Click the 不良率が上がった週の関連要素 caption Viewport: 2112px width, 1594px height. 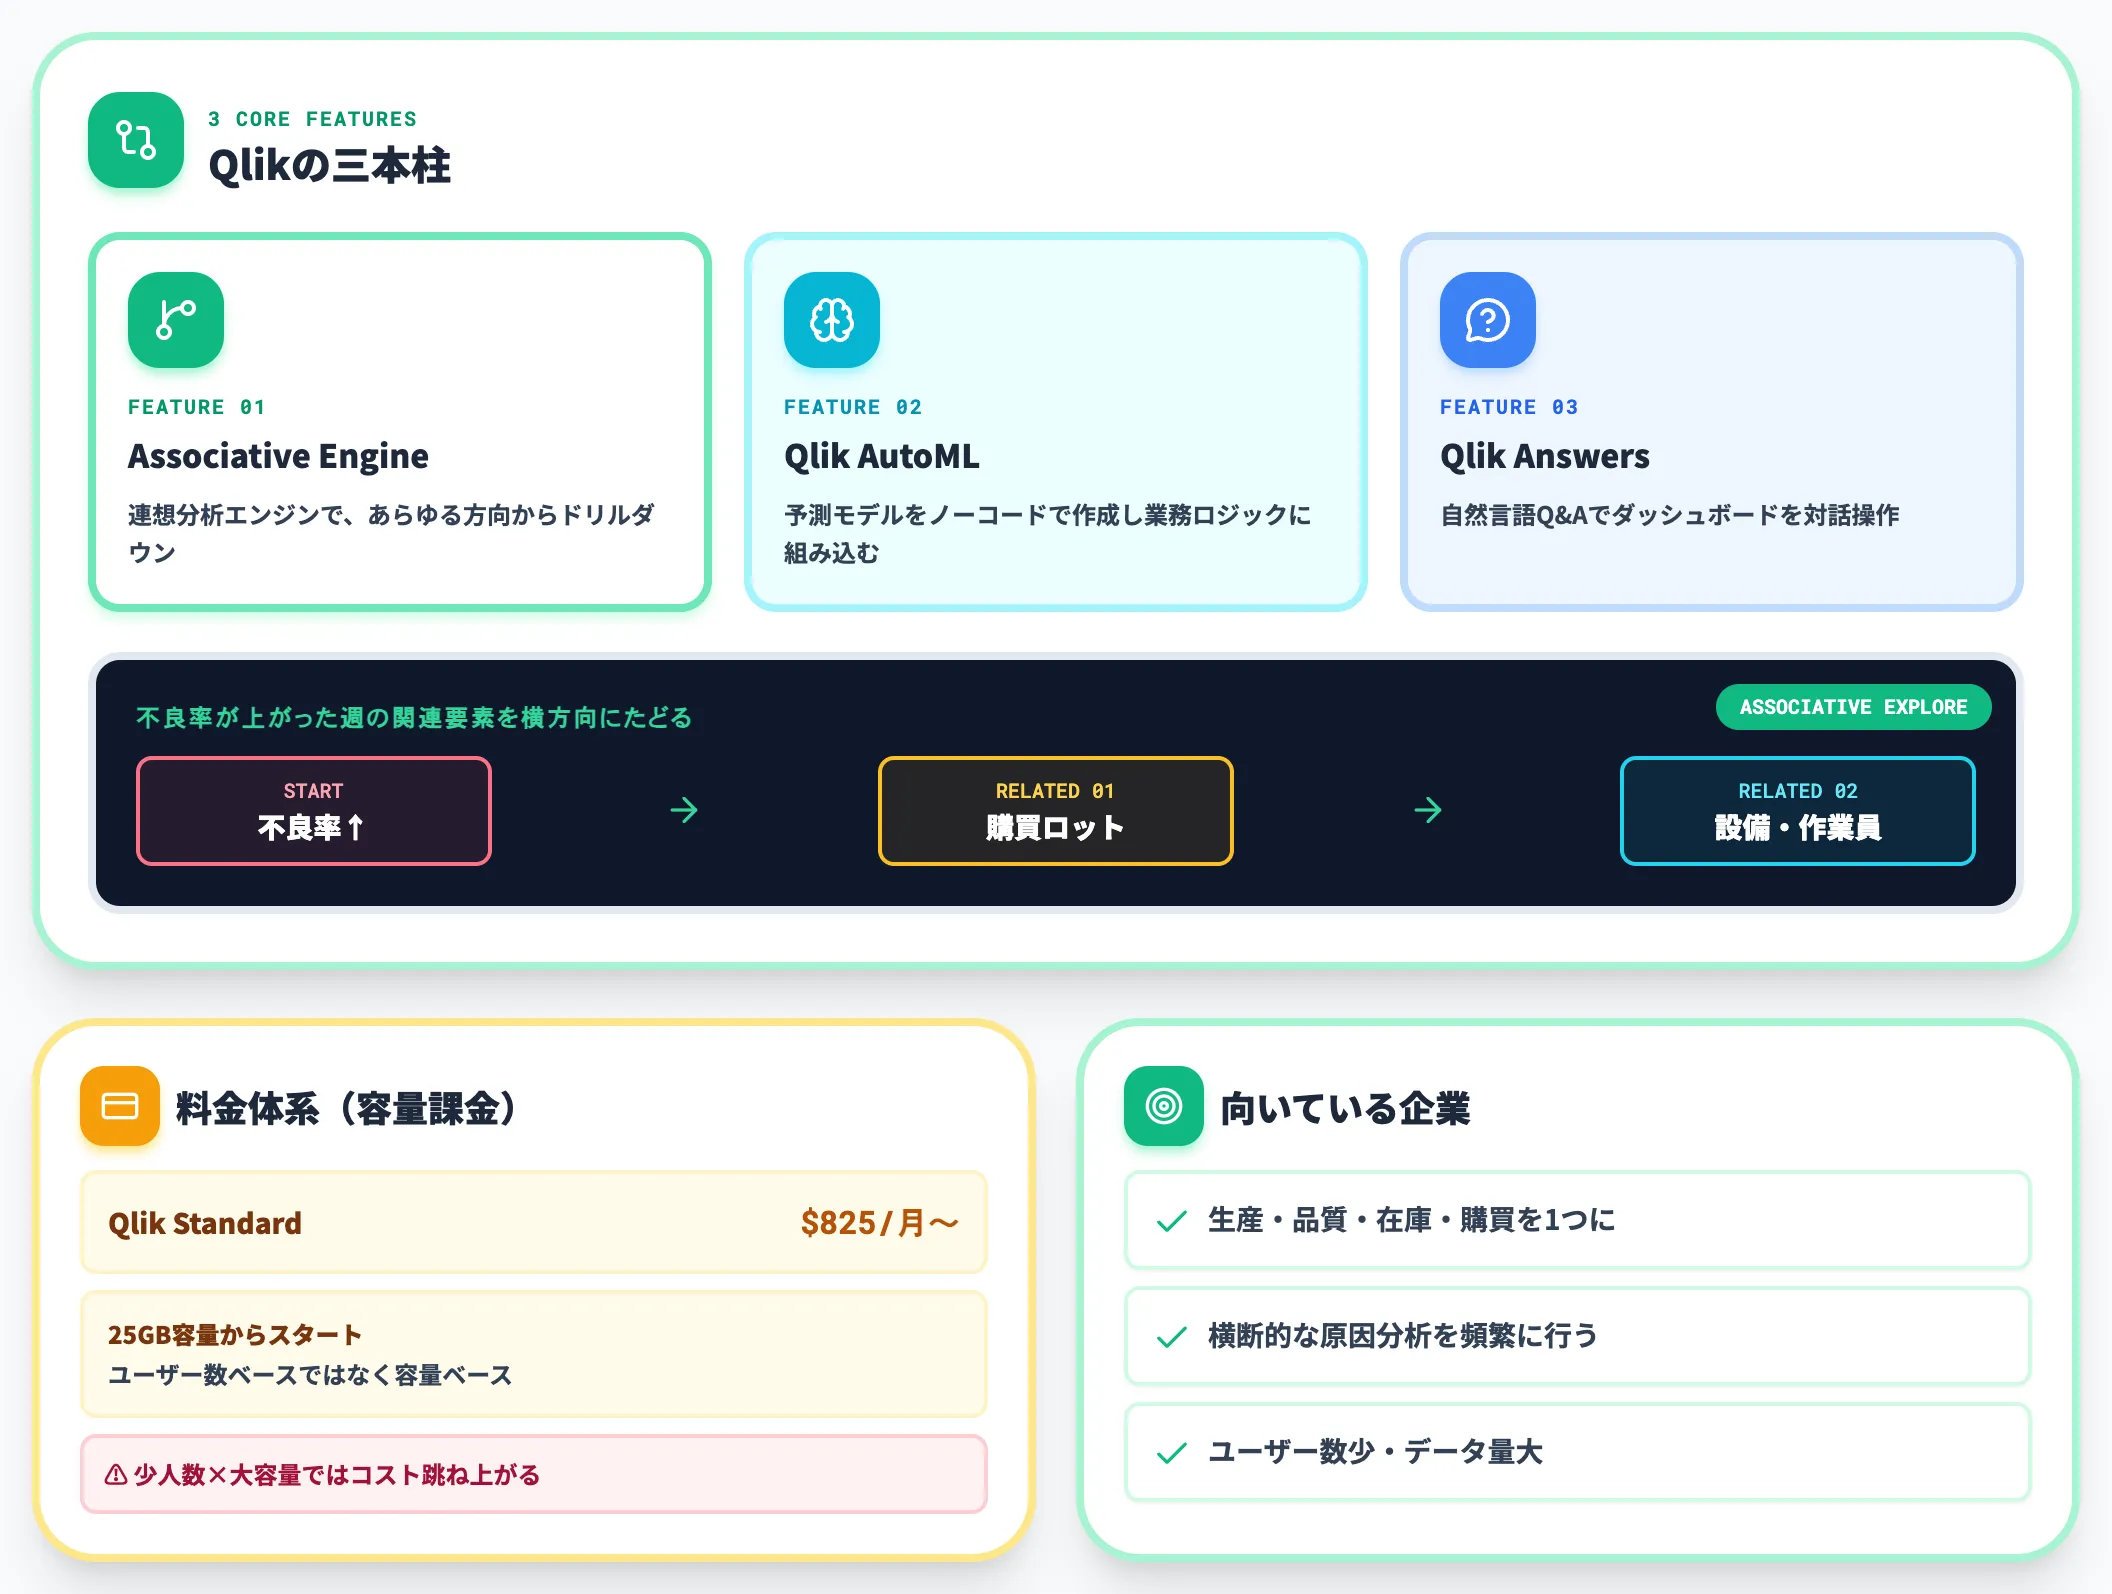414,718
